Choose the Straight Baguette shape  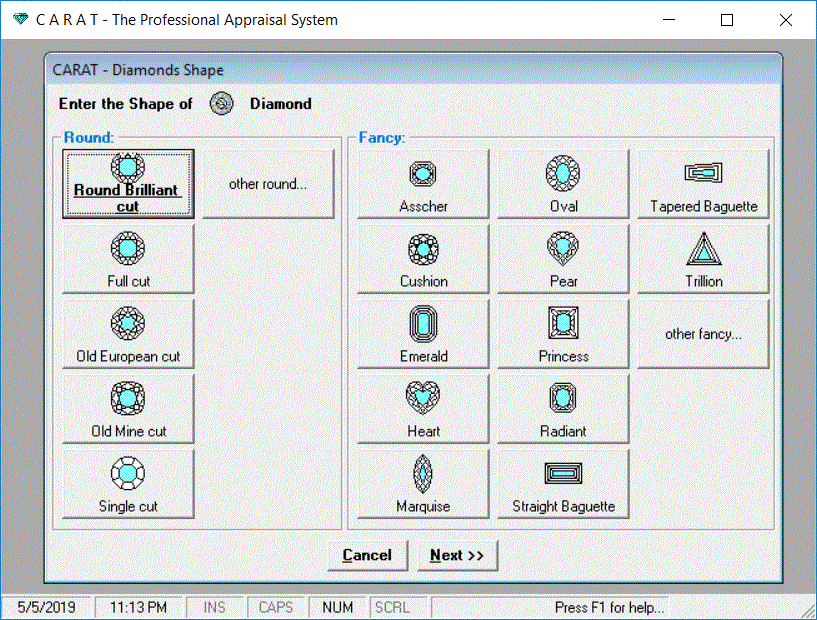coord(563,484)
